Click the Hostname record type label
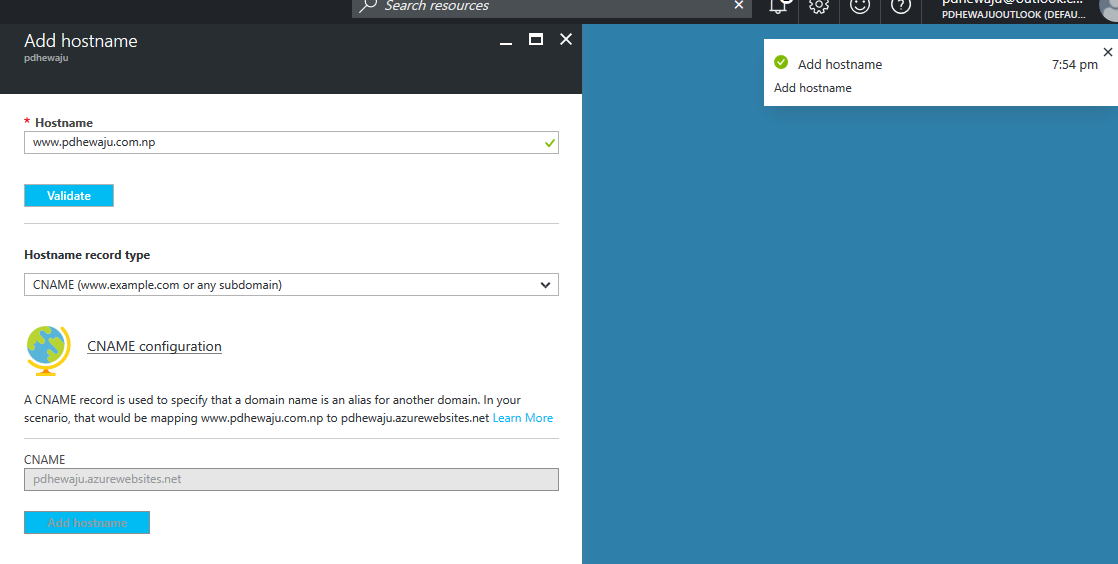Screen dimensions: 1118x564 [x=87, y=255]
